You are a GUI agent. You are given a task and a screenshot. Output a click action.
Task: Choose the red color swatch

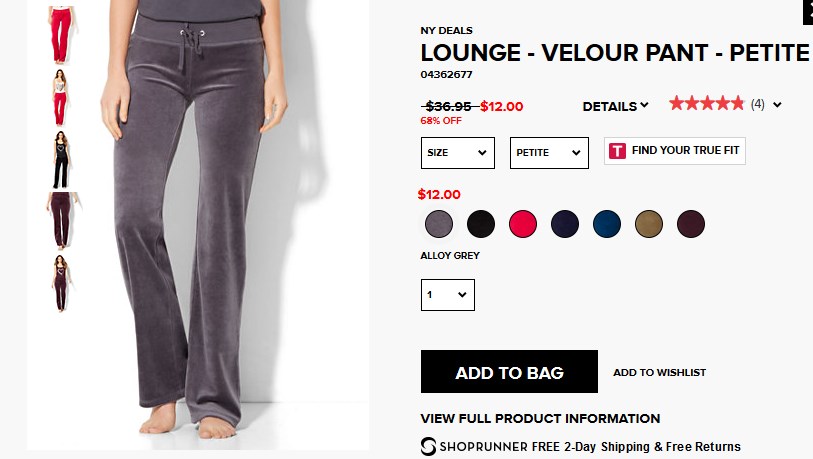tap(523, 224)
